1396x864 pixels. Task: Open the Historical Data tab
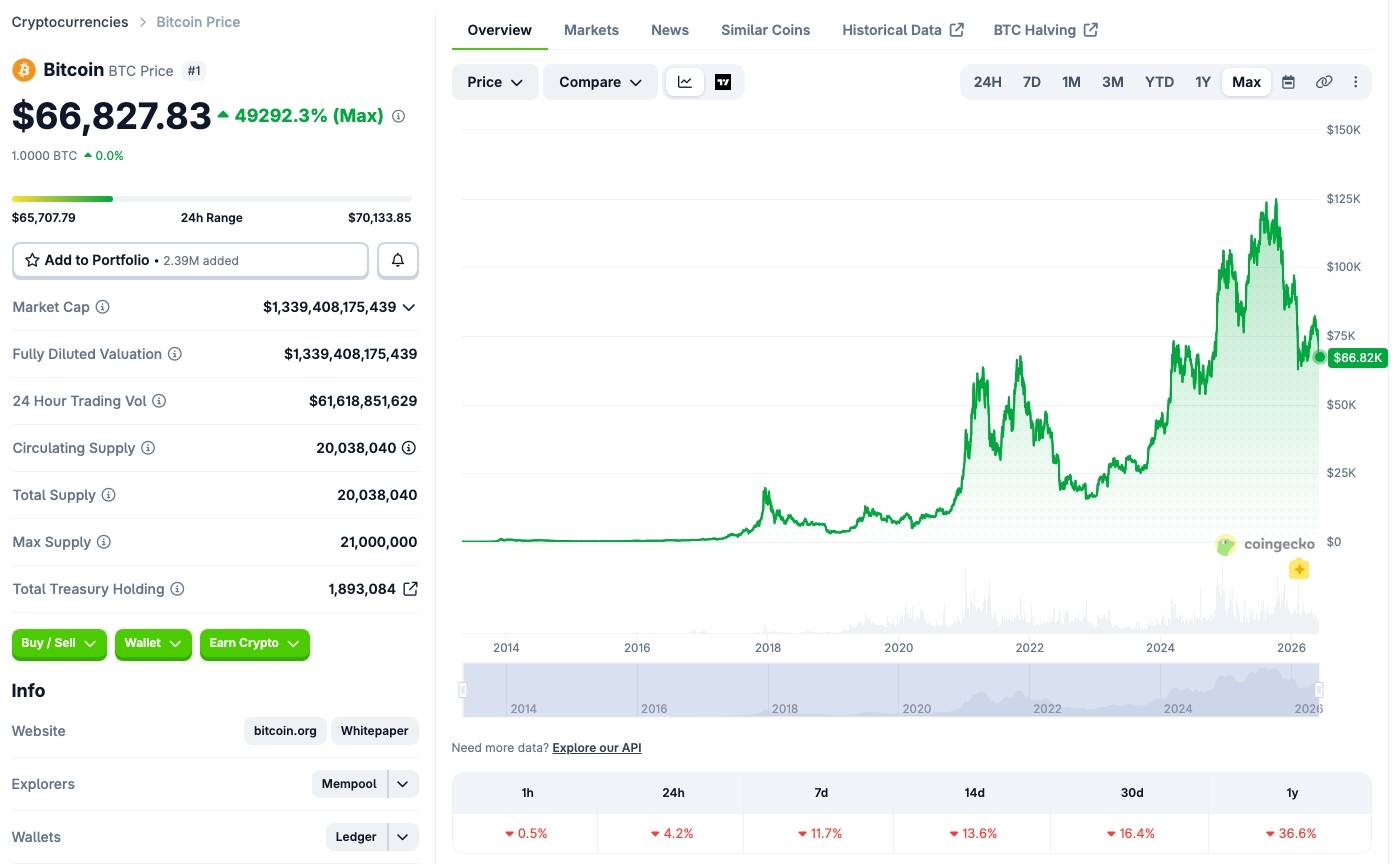tap(903, 30)
